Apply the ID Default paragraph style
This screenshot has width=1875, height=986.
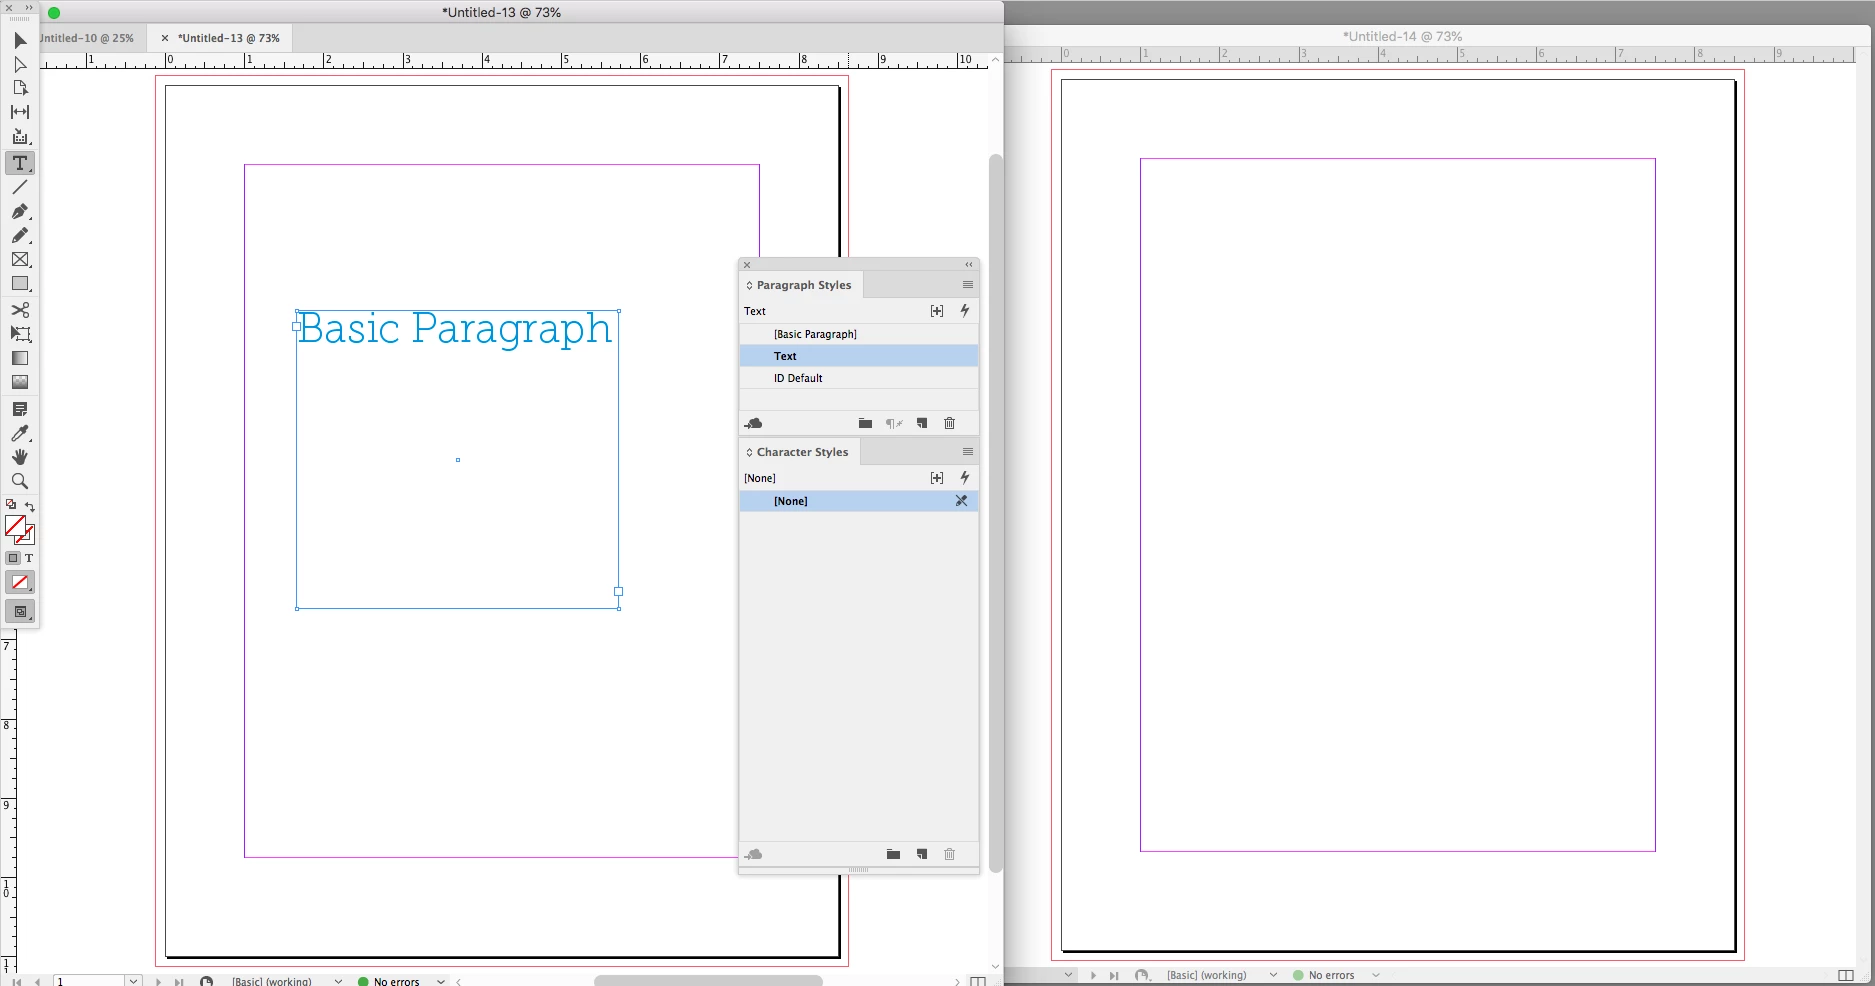(859, 378)
